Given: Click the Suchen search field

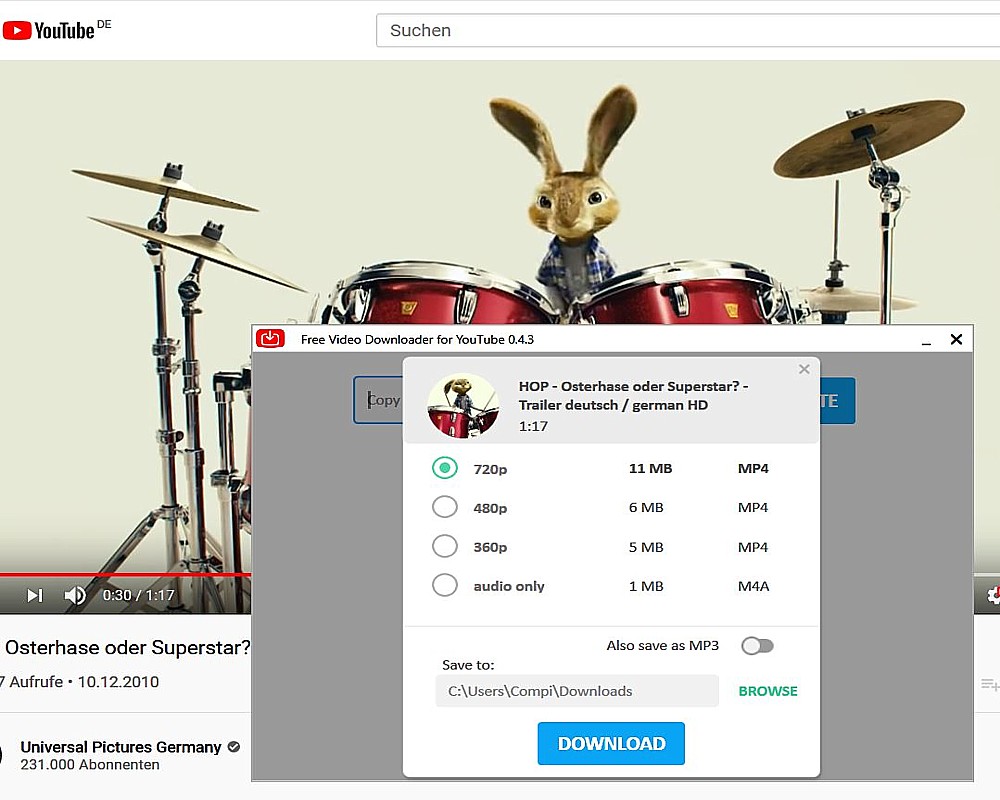Looking at the screenshot, I should 688,30.
